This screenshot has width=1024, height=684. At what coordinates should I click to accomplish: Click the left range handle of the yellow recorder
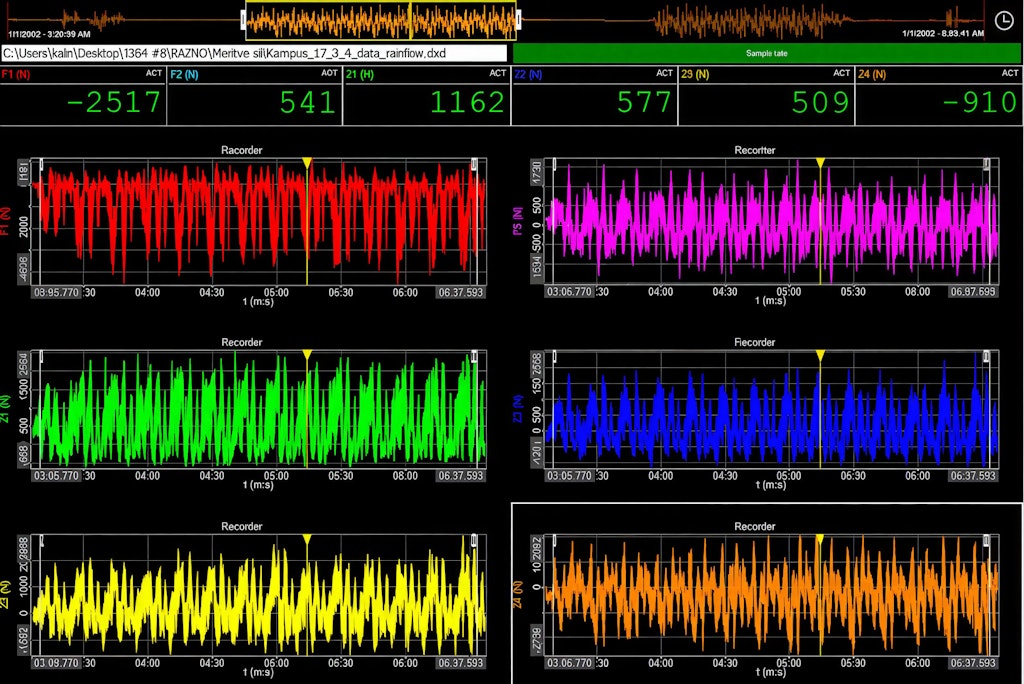tap(41, 541)
